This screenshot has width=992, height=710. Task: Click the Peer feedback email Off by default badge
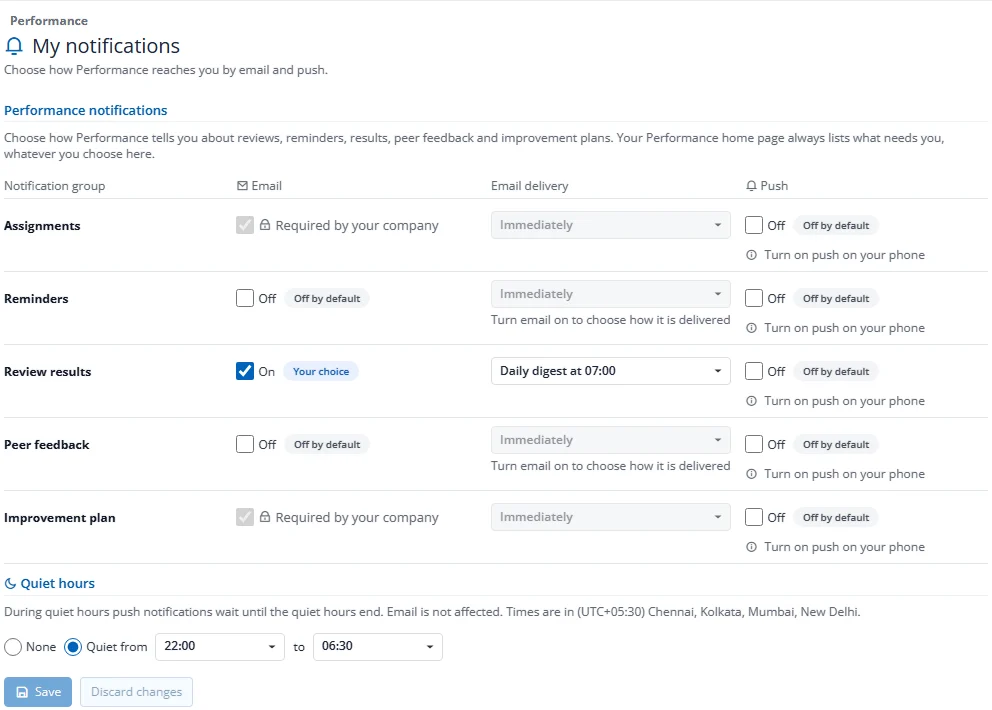(x=327, y=445)
